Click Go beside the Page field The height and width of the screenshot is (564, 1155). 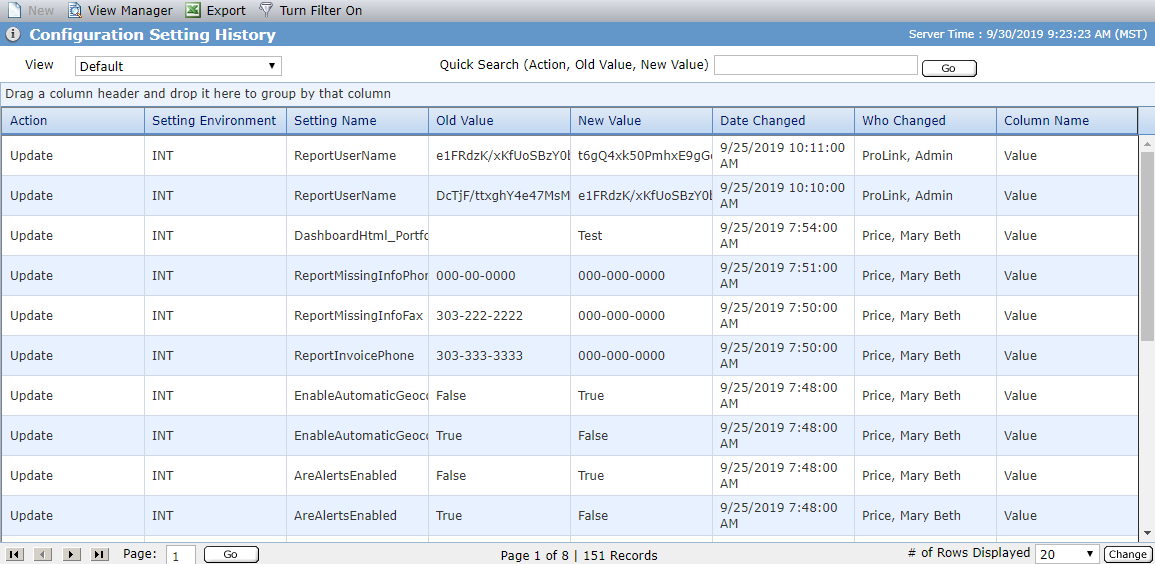point(231,554)
